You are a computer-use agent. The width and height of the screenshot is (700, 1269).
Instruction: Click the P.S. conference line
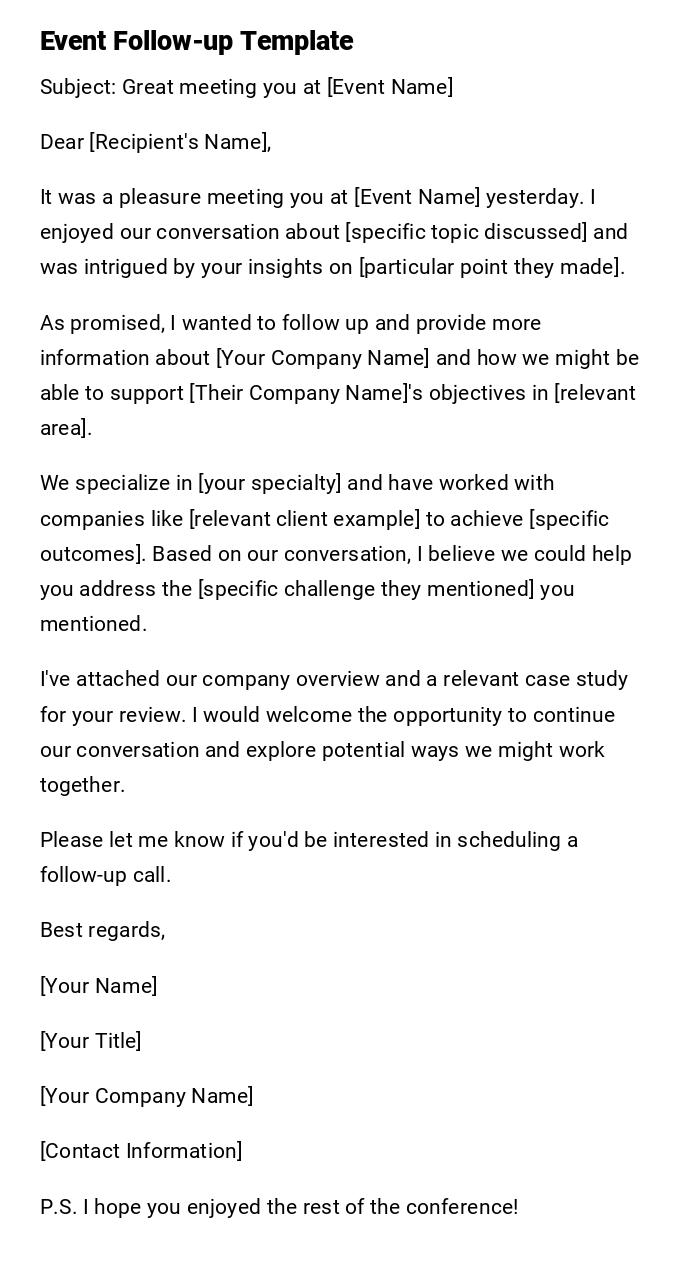click(279, 1207)
